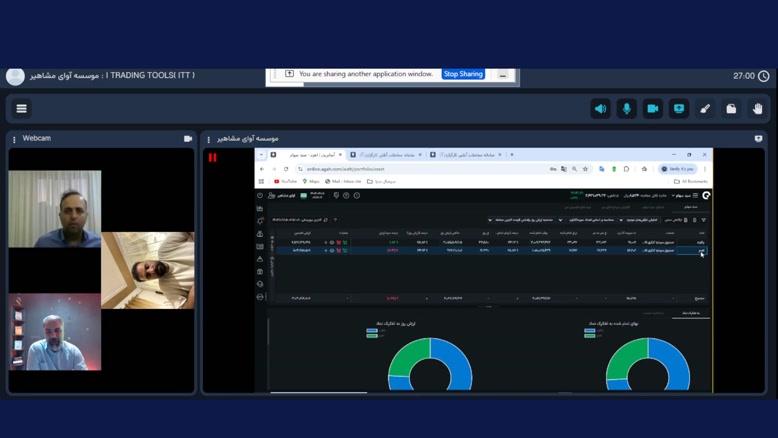Toggle the microphone
The height and width of the screenshot is (438, 778).
pos(626,108)
